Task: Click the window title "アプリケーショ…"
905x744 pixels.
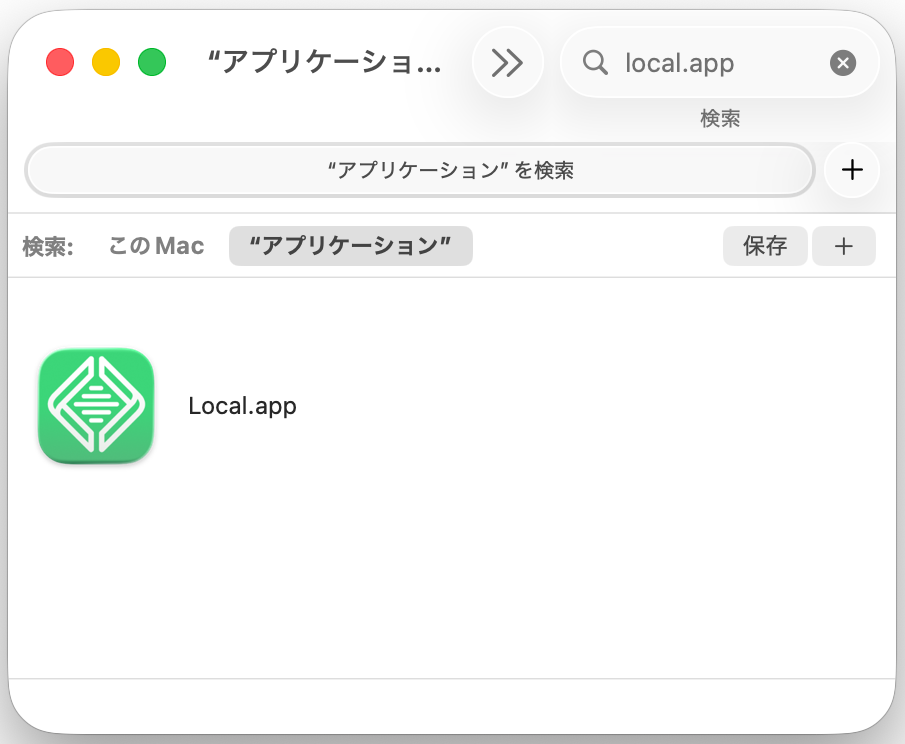Action: tap(324, 62)
